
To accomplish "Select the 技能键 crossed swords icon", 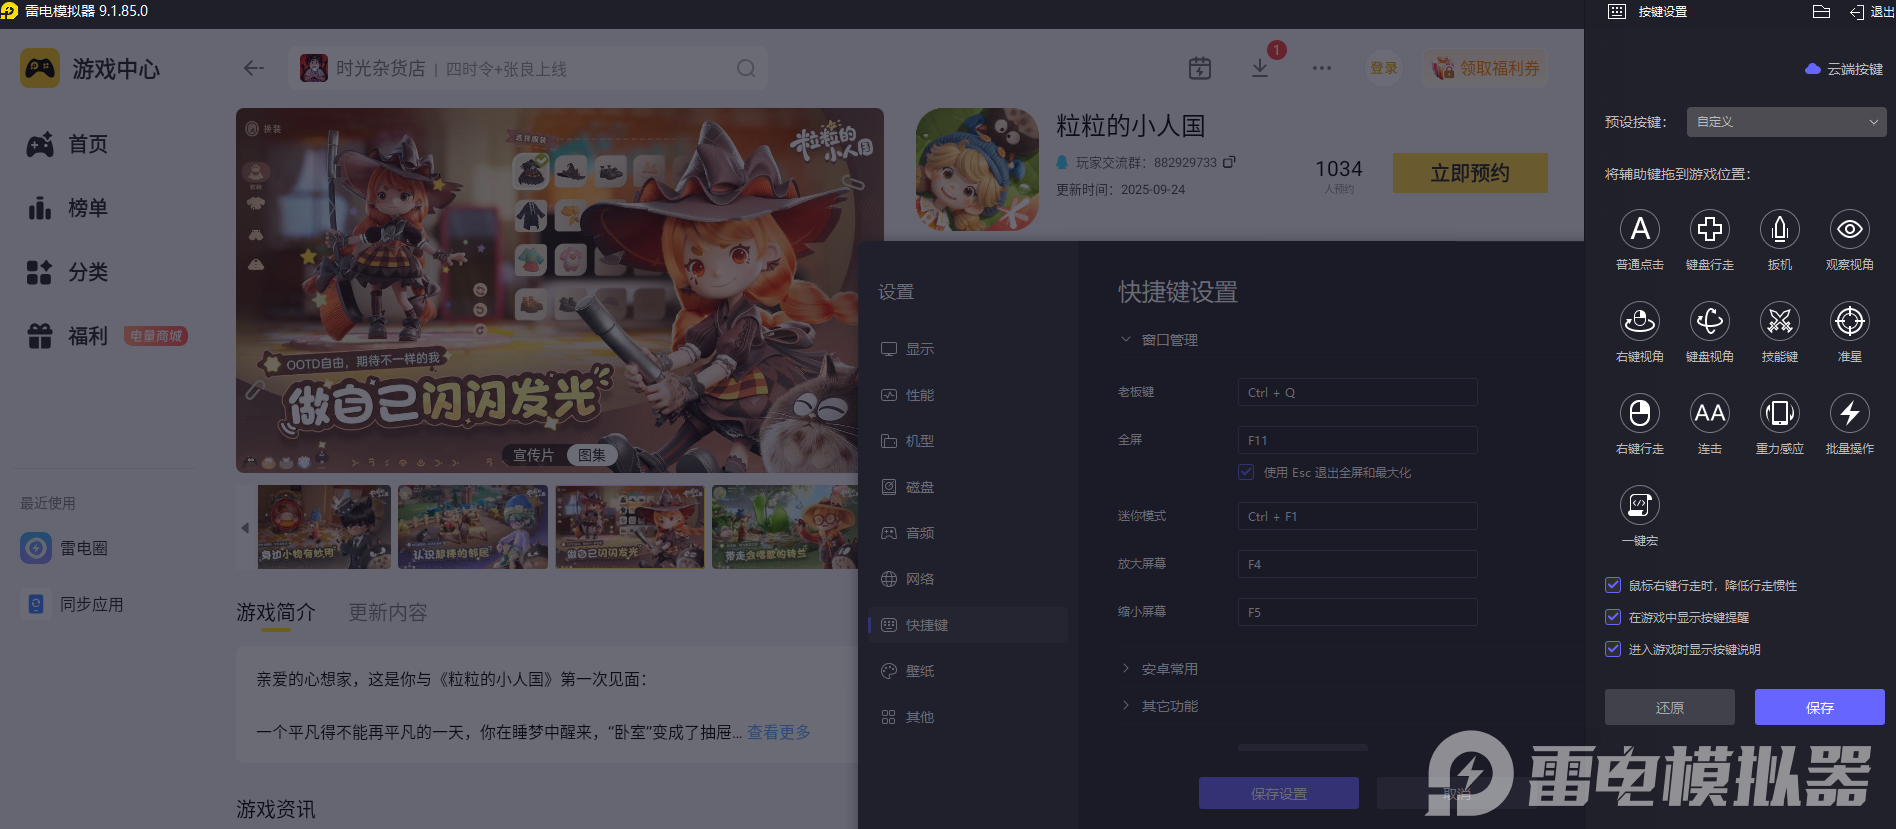I will [1780, 321].
